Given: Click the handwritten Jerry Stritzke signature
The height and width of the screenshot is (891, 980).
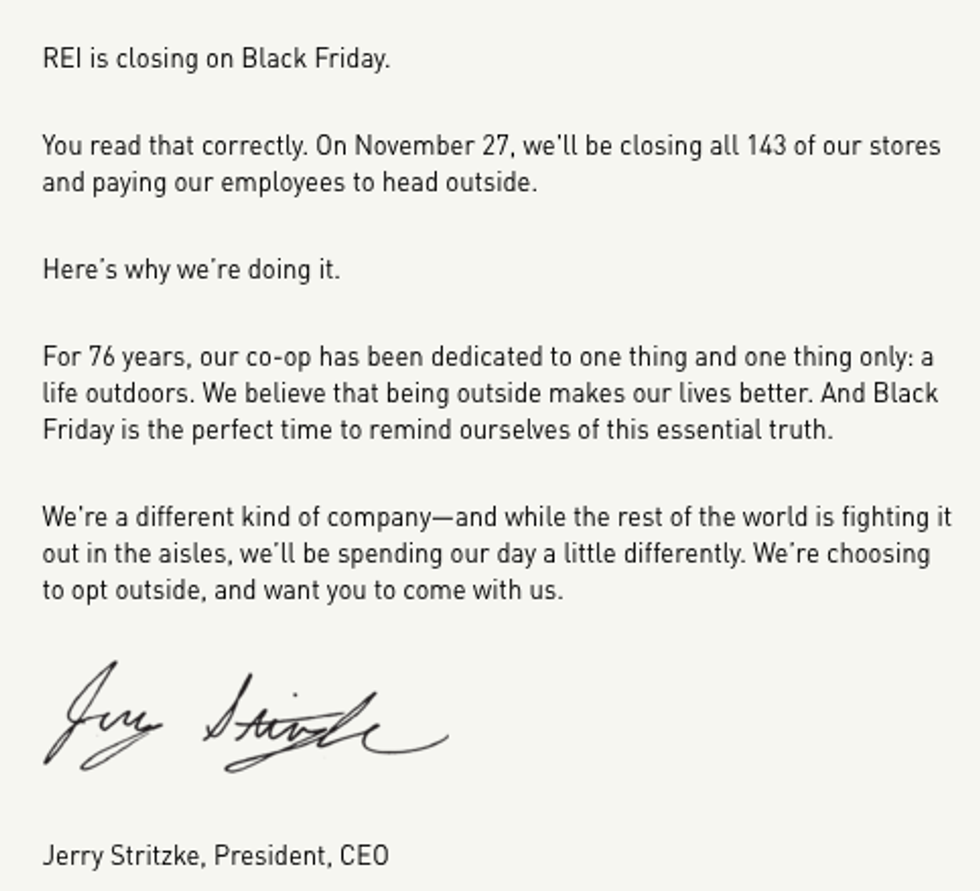Looking at the screenshot, I should (x=245, y=720).
